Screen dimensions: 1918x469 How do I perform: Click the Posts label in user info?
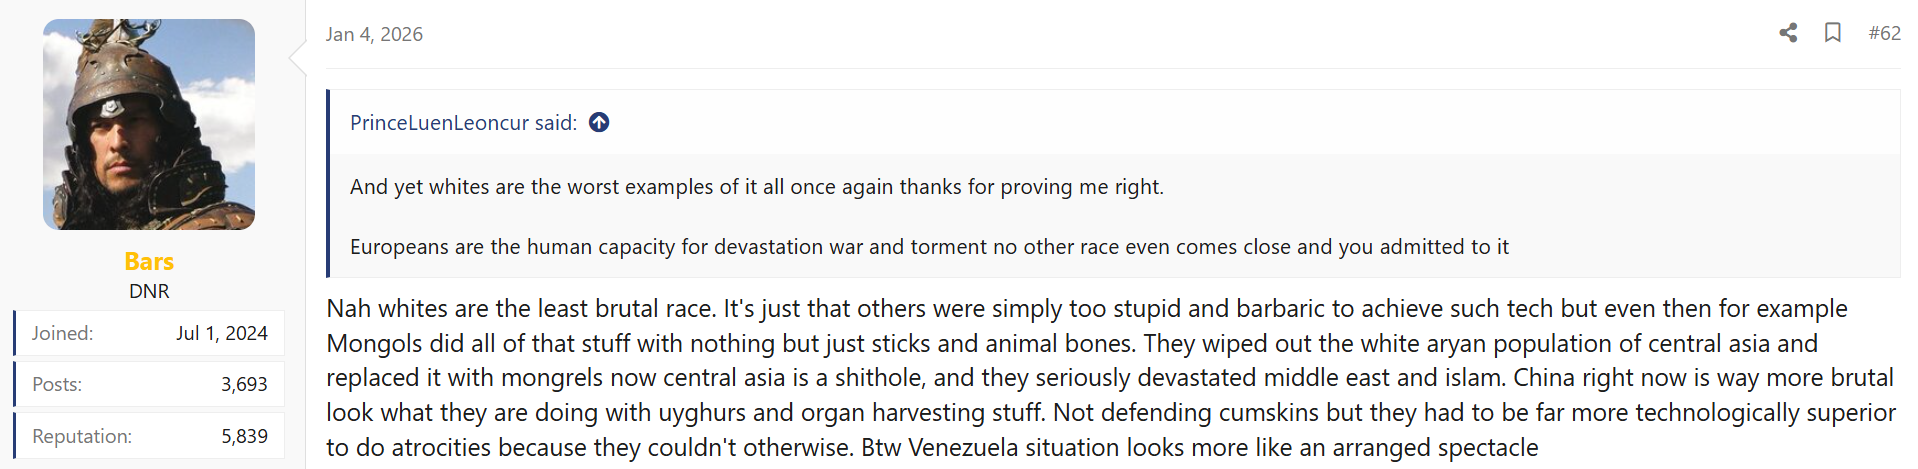(x=57, y=384)
